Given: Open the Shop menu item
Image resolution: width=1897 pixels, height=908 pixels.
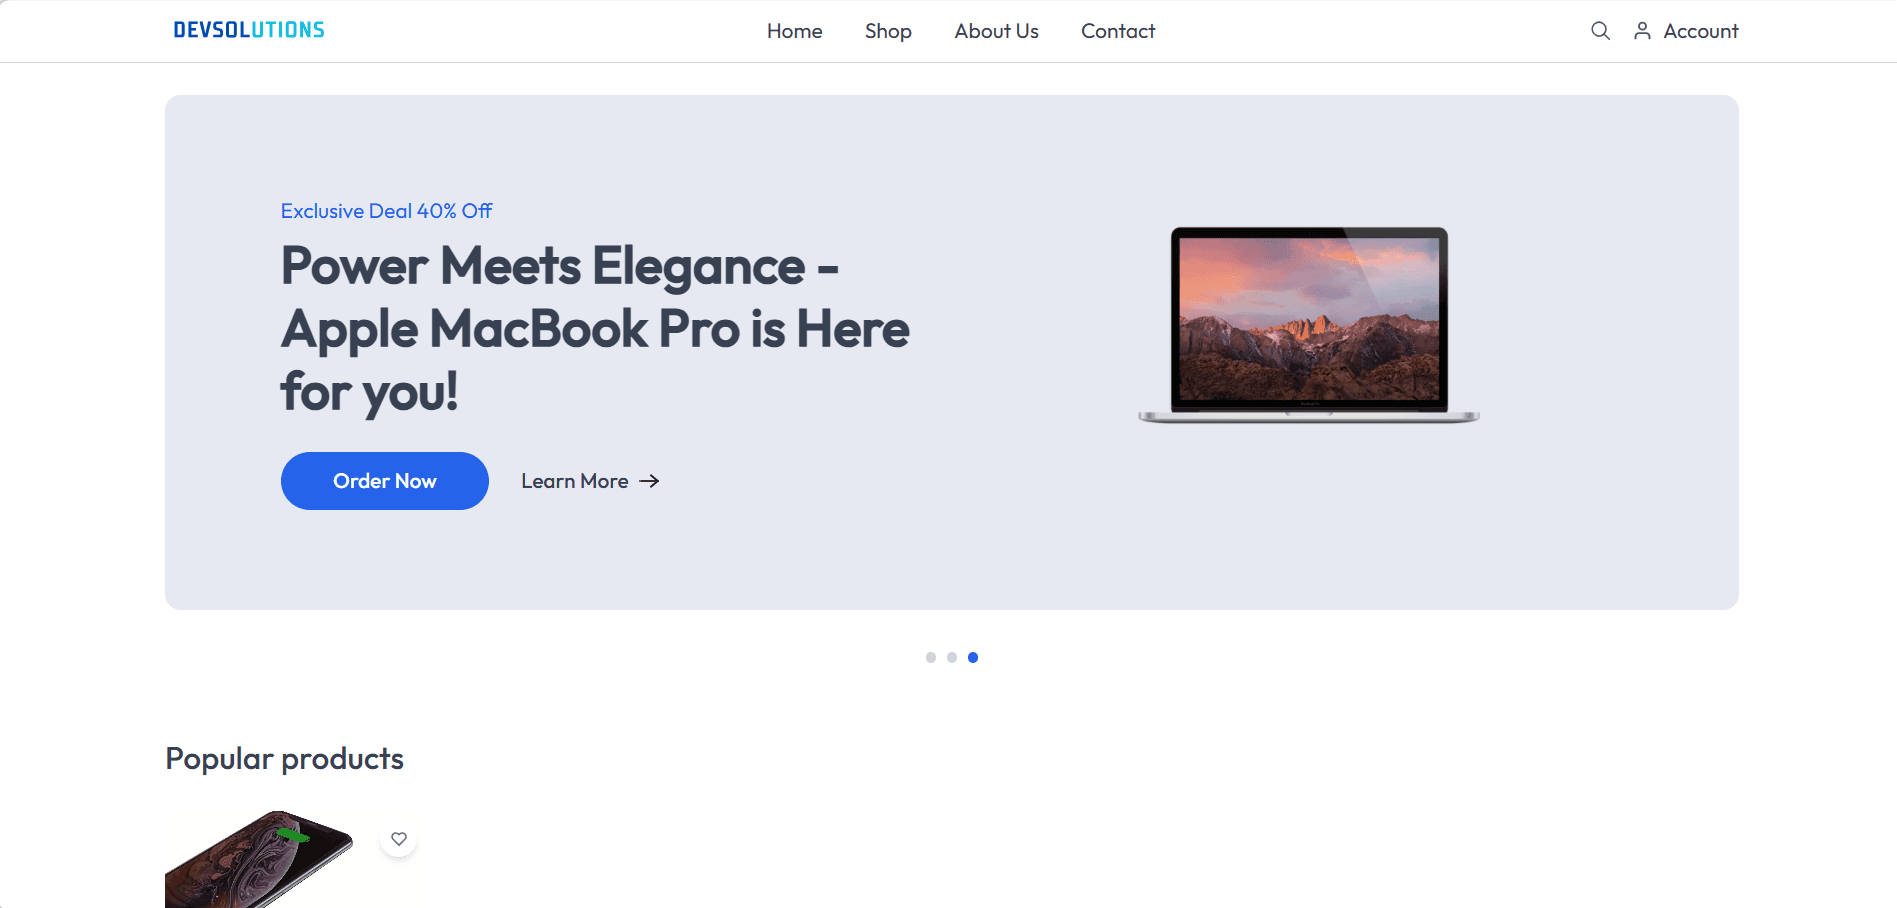Looking at the screenshot, I should (888, 31).
